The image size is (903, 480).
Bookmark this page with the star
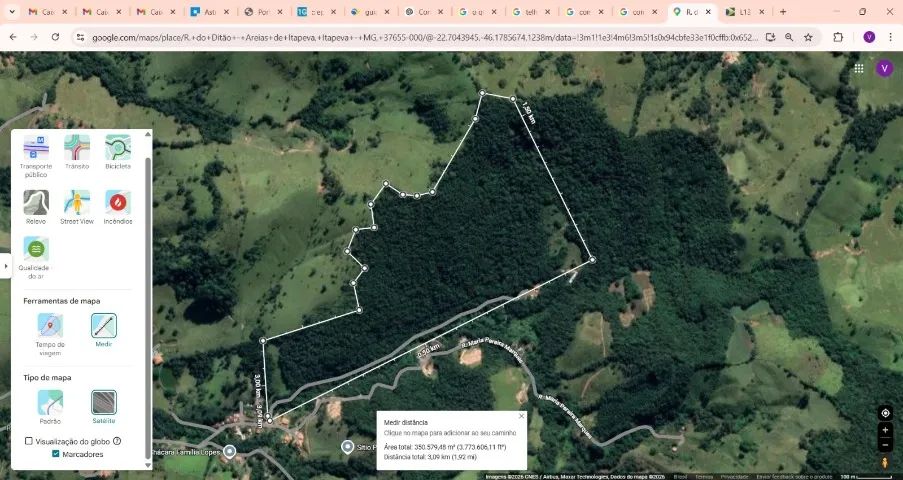point(808,37)
